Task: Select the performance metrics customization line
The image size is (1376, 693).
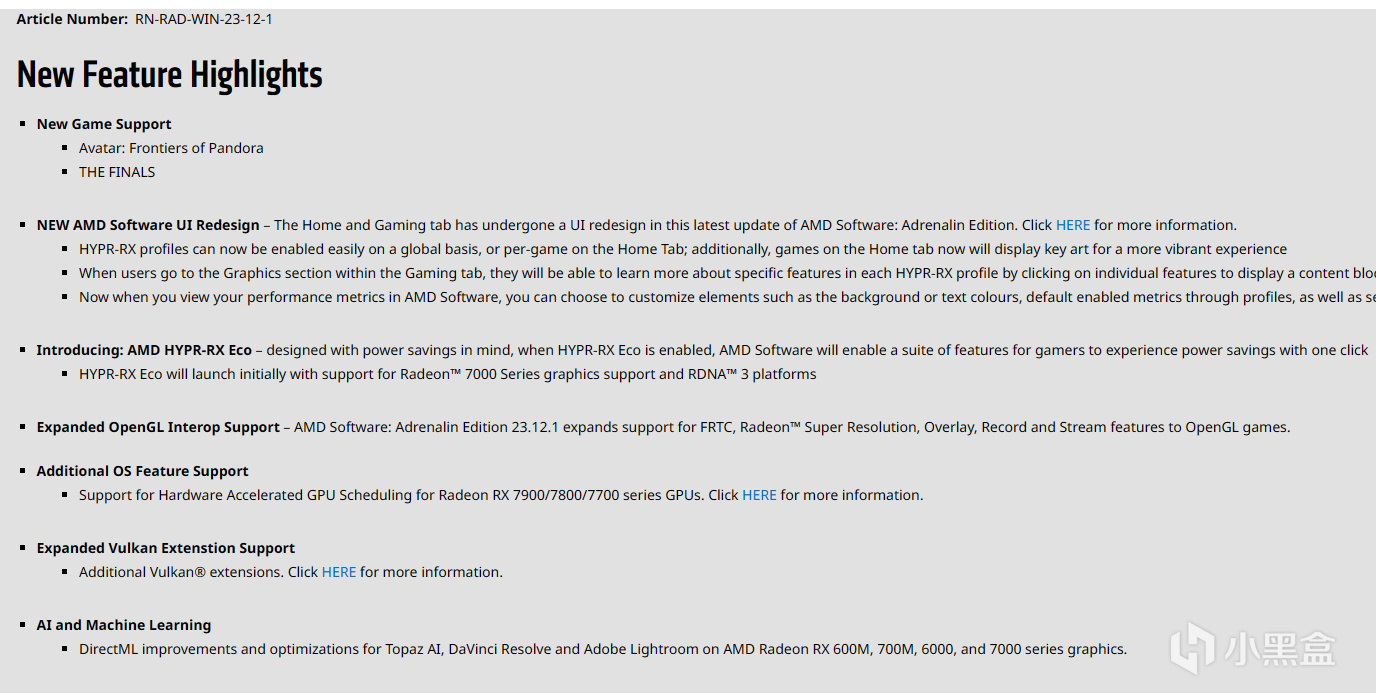Action: coord(727,297)
